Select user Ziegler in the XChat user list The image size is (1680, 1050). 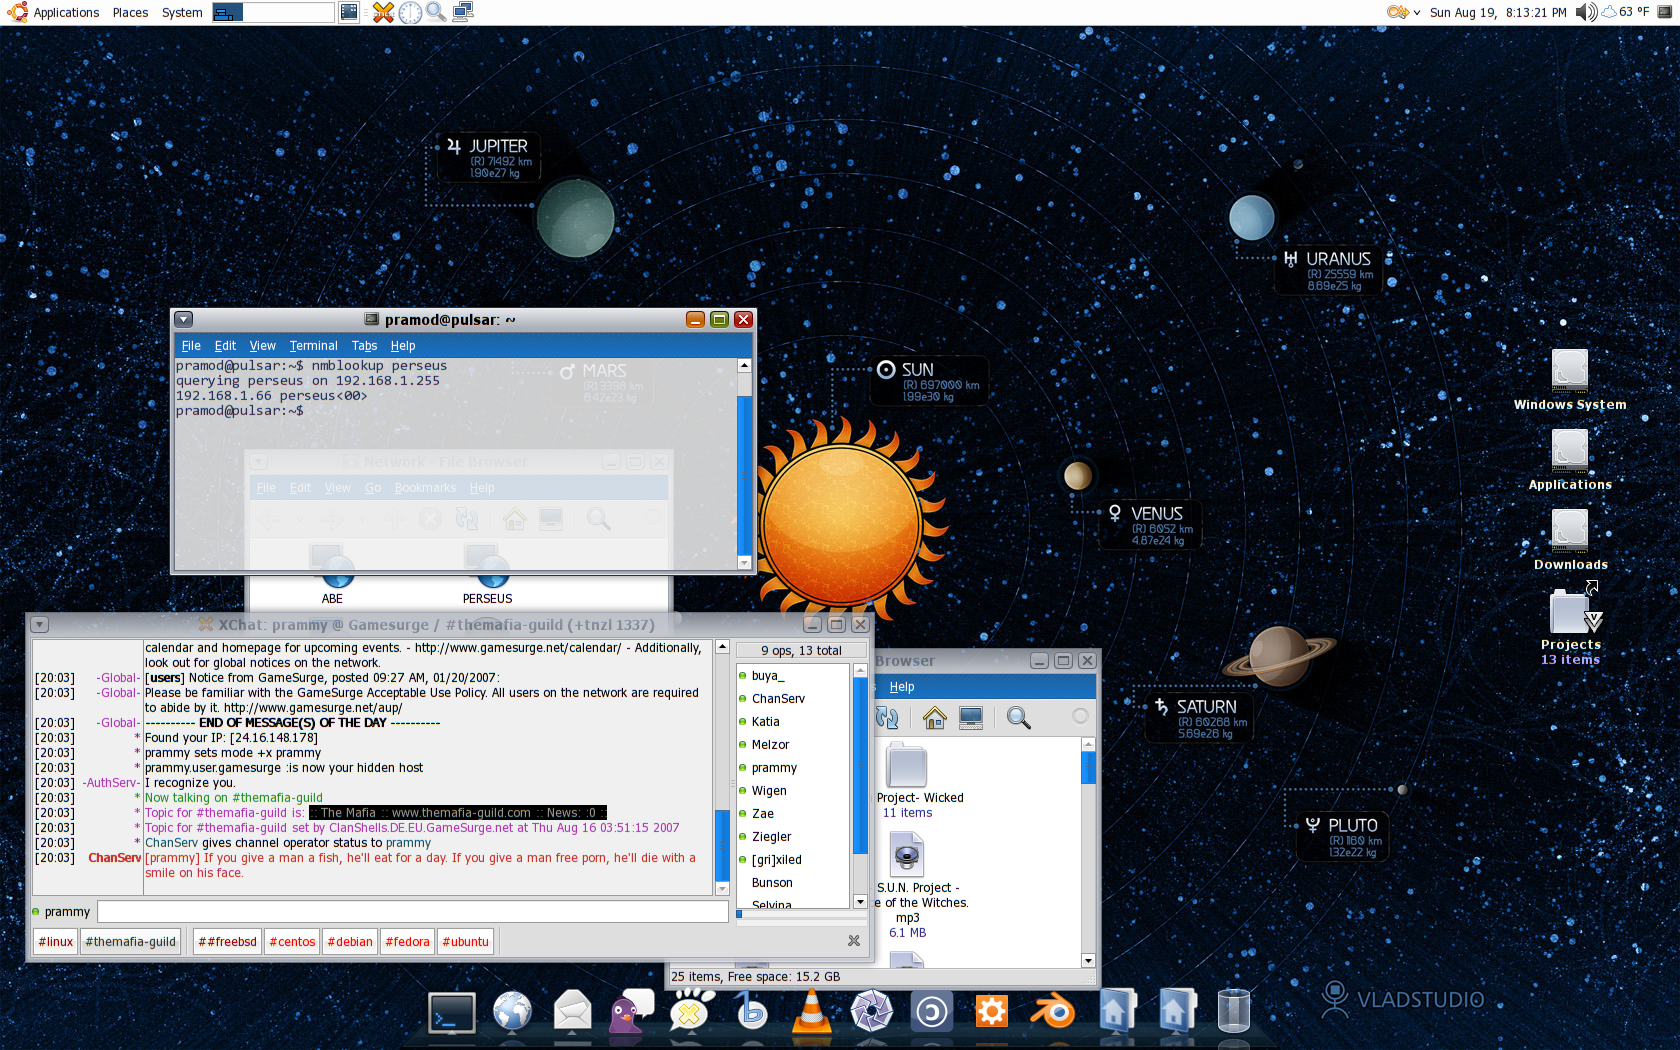coord(771,837)
